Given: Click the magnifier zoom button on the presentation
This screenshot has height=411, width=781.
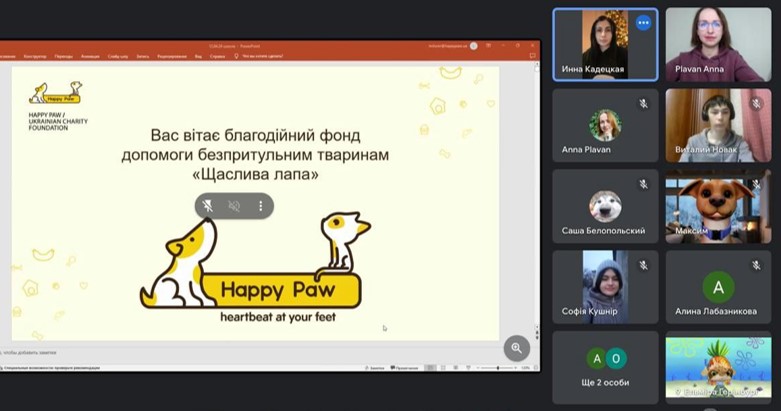Looking at the screenshot, I should tap(517, 348).
